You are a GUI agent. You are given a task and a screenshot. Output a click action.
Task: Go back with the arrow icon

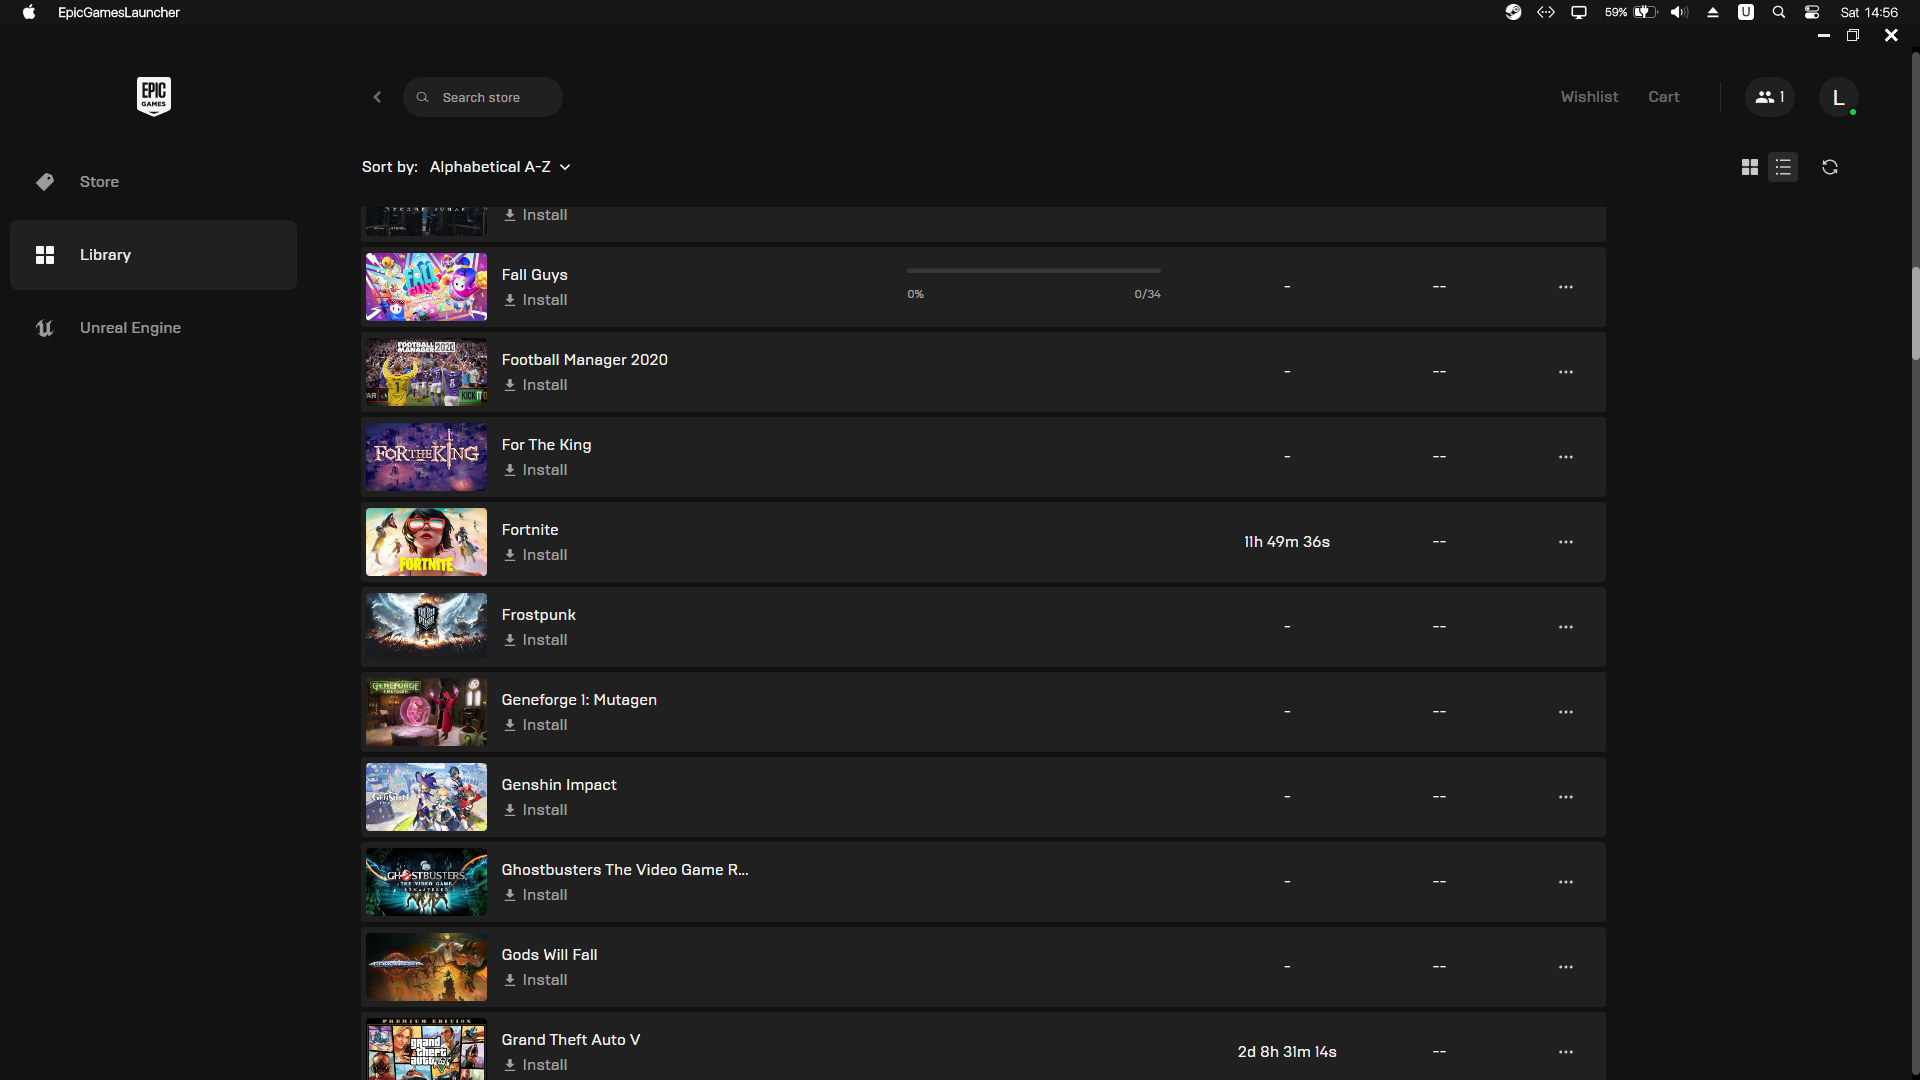pyautogui.click(x=377, y=97)
